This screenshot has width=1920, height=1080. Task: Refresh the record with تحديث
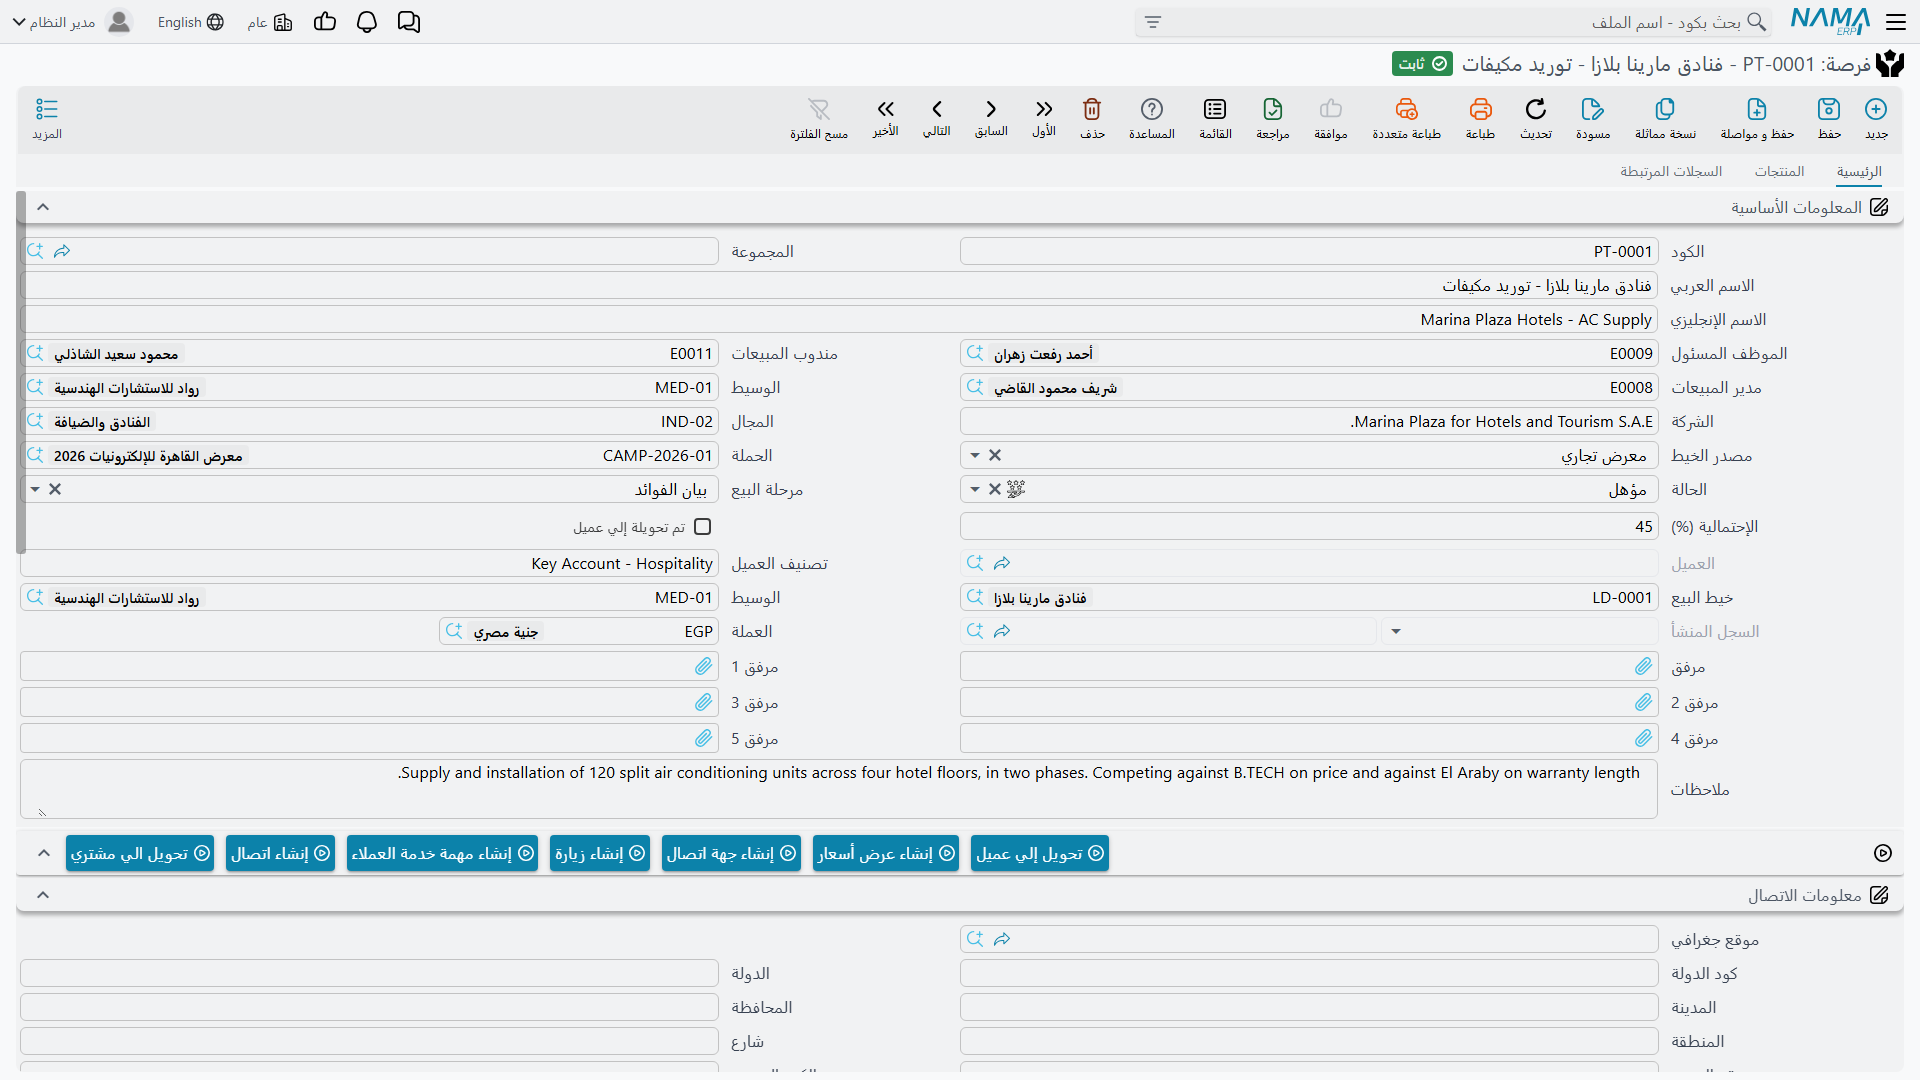click(1536, 118)
